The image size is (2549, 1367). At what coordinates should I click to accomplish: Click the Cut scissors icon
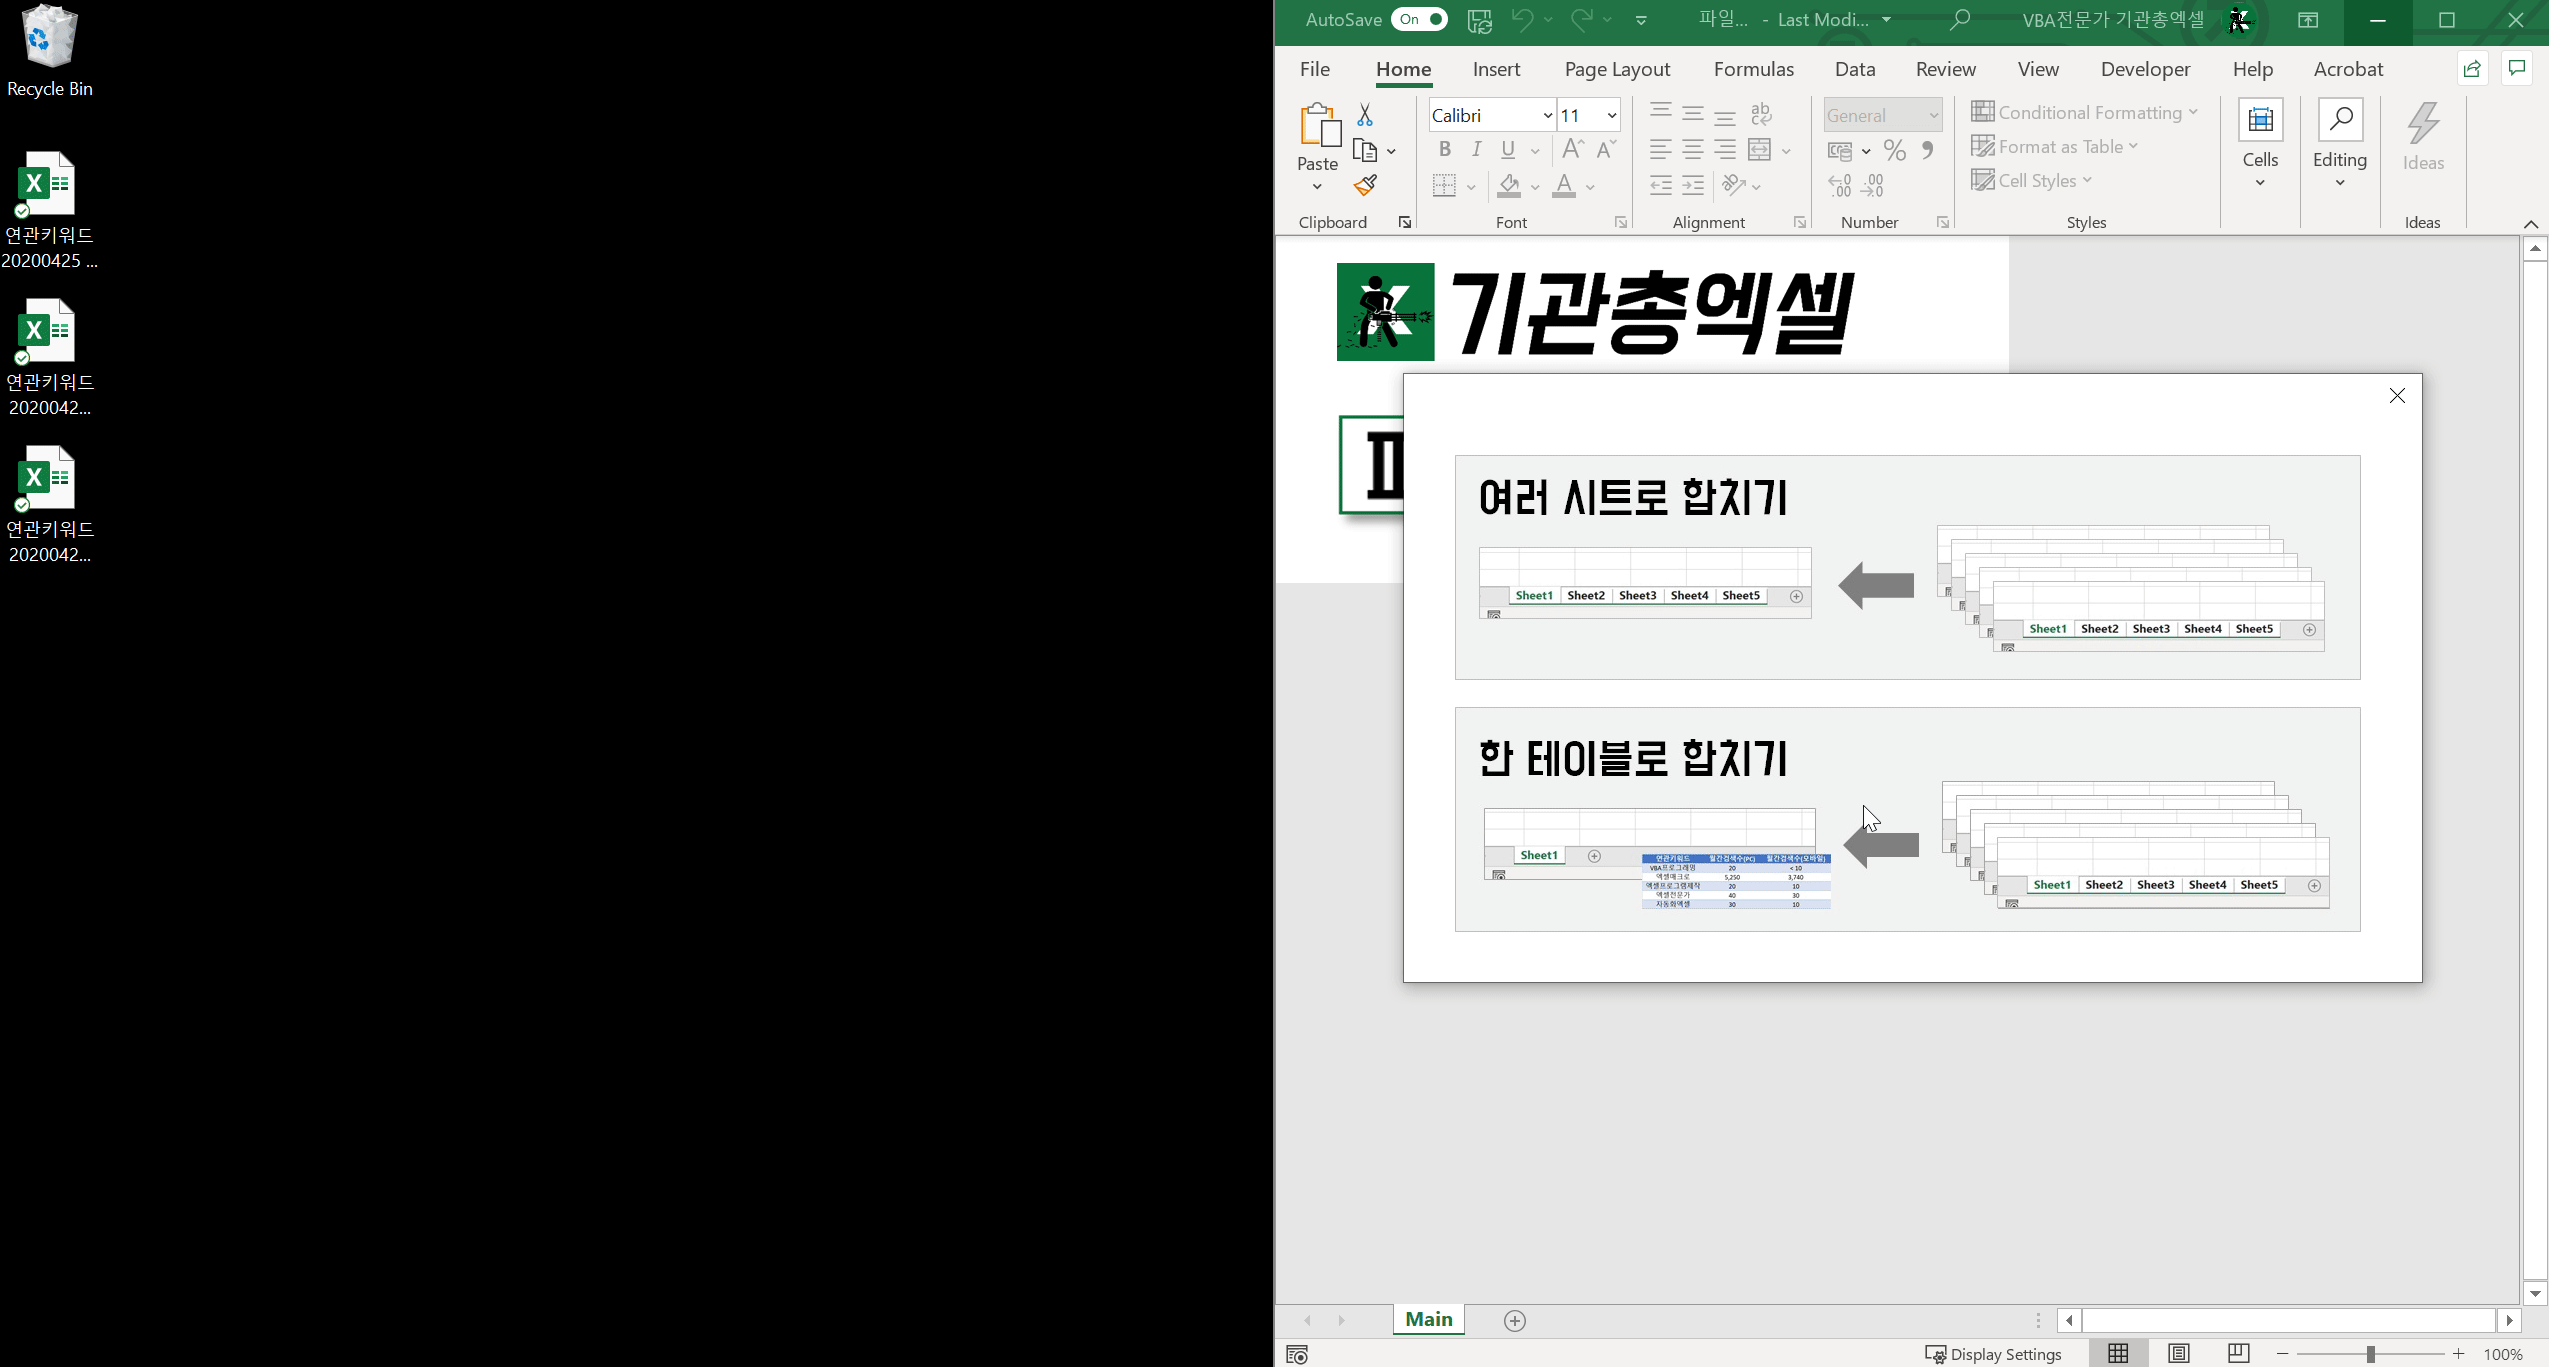1365,115
